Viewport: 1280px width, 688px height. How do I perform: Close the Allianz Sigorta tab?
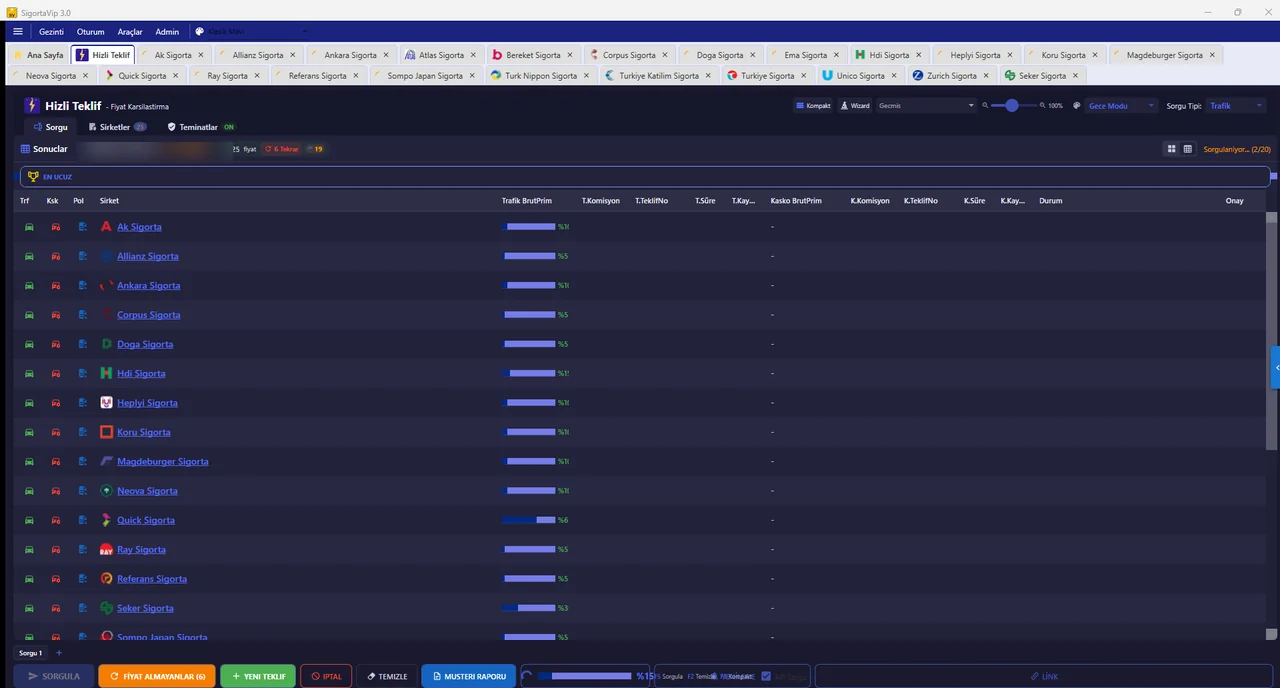coord(292,55)
